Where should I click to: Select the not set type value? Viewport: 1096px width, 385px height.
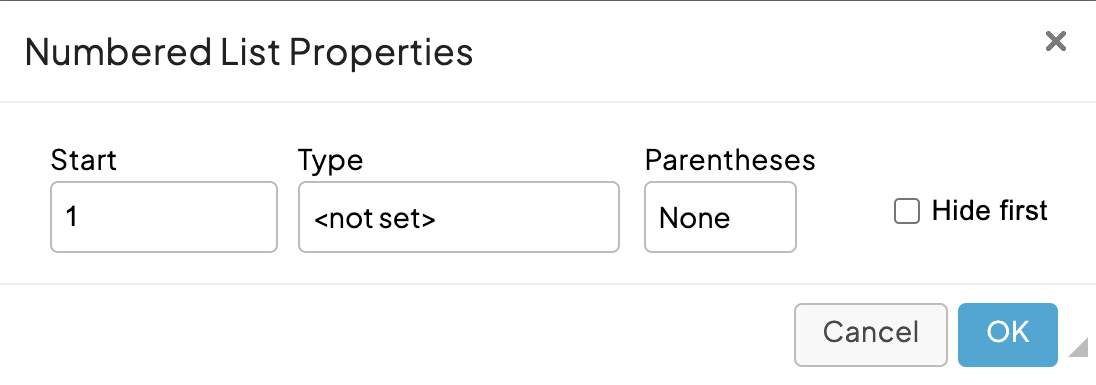pos(375,219)
